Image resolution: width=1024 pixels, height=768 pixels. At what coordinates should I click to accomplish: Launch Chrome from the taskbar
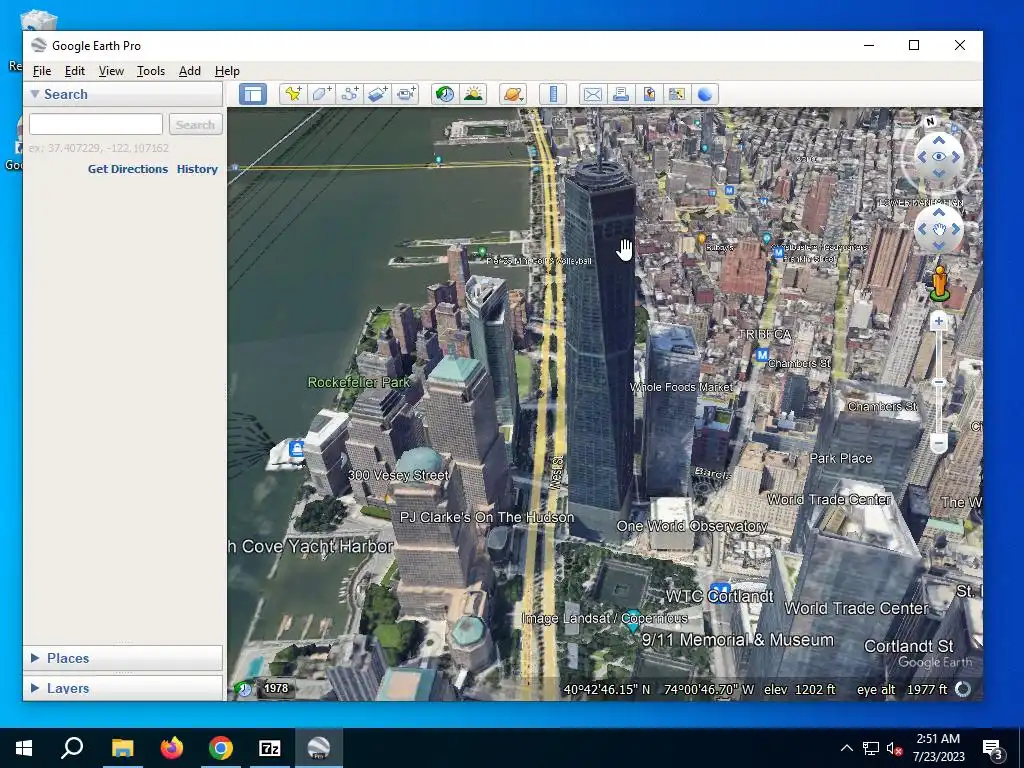tap(221, 748)
